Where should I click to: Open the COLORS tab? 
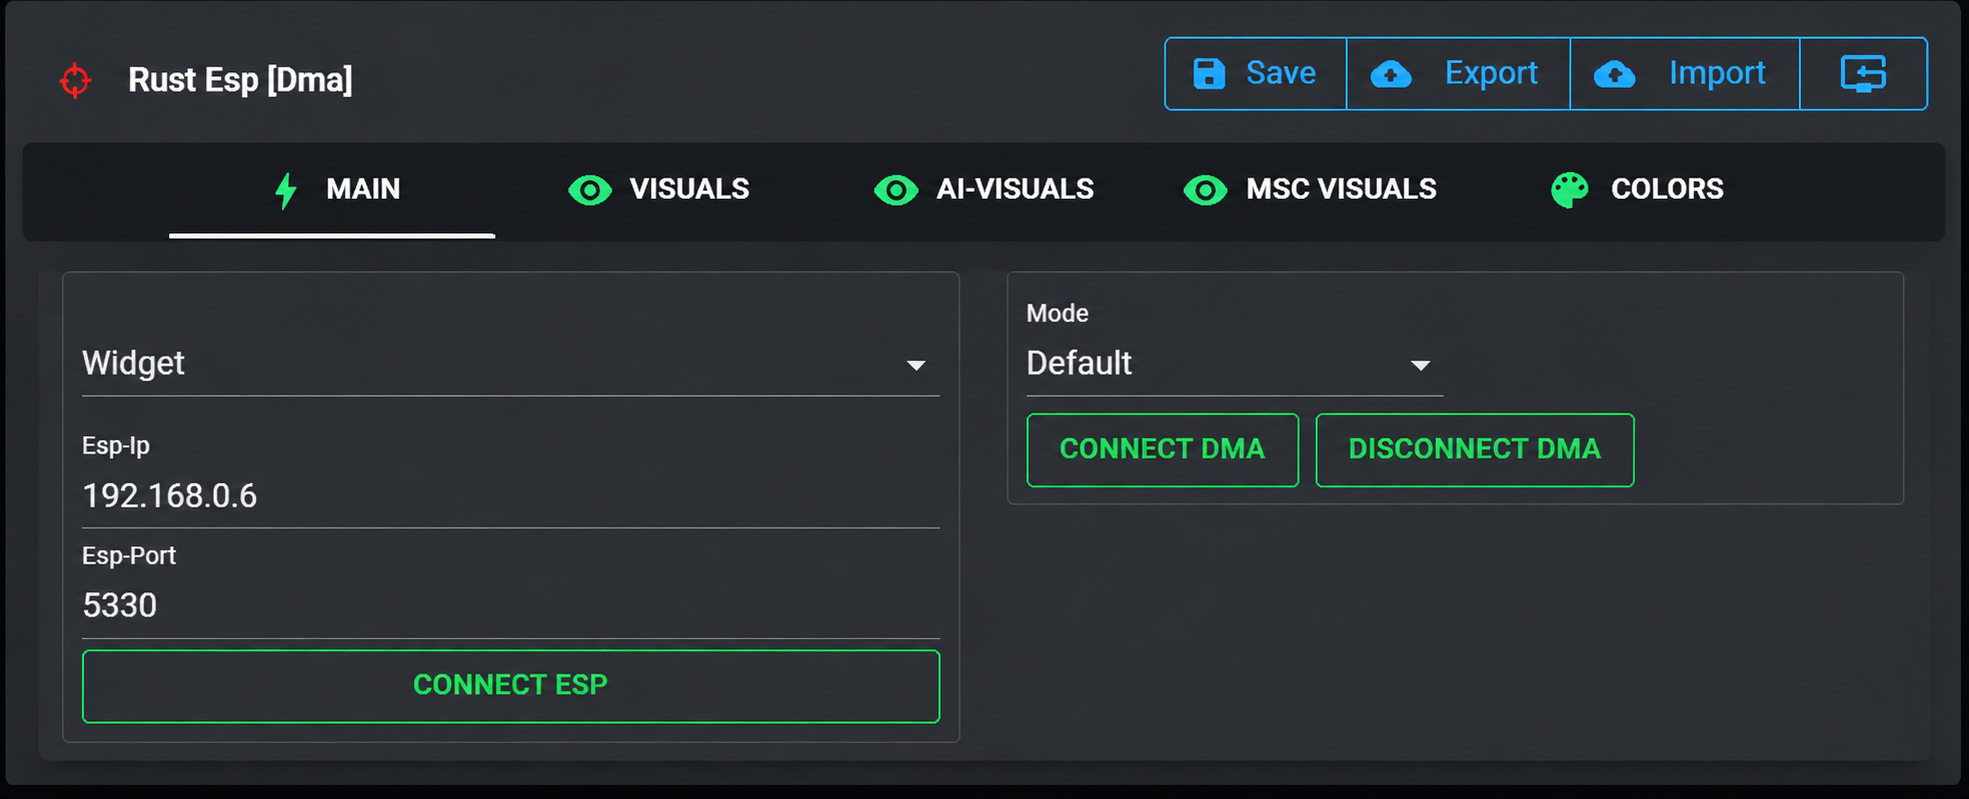1636,189
